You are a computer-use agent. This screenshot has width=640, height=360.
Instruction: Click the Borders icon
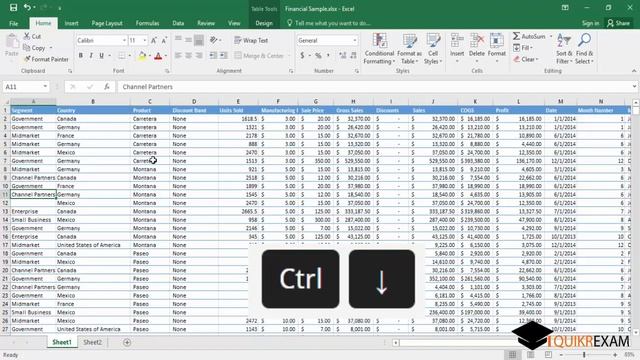click(122, 56)
